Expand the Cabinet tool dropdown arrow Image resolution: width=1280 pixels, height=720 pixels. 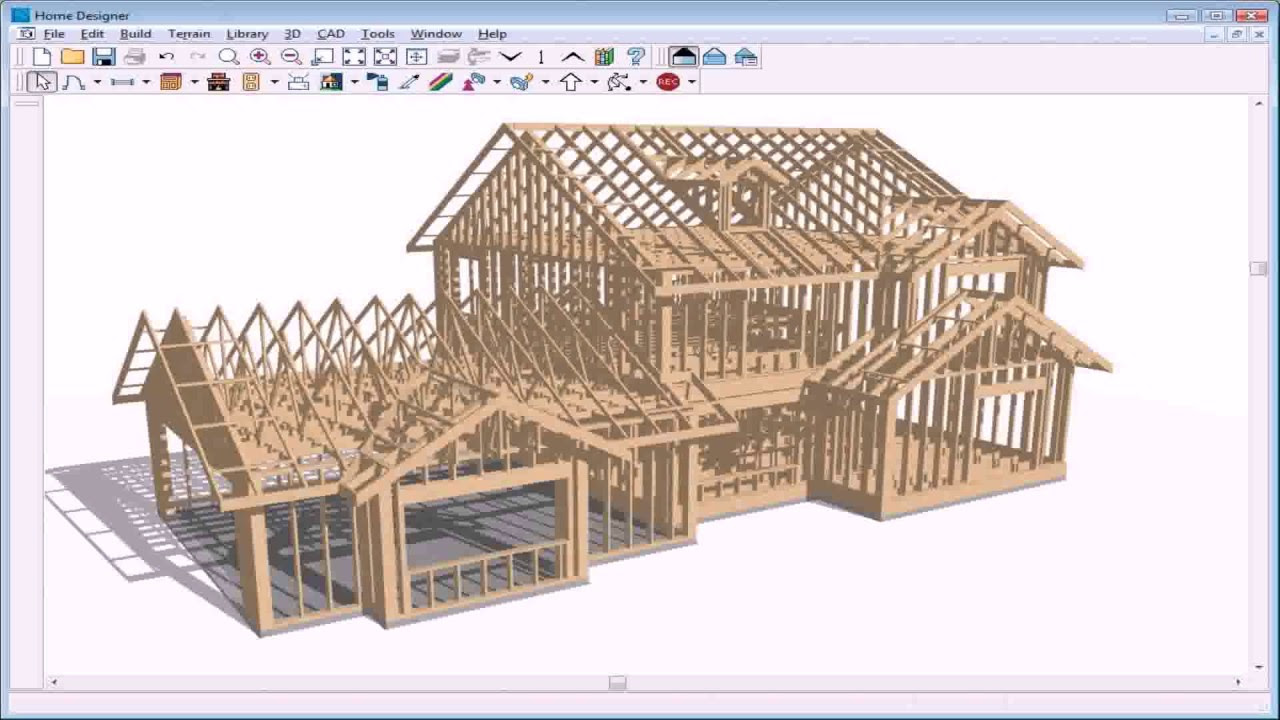194,82
